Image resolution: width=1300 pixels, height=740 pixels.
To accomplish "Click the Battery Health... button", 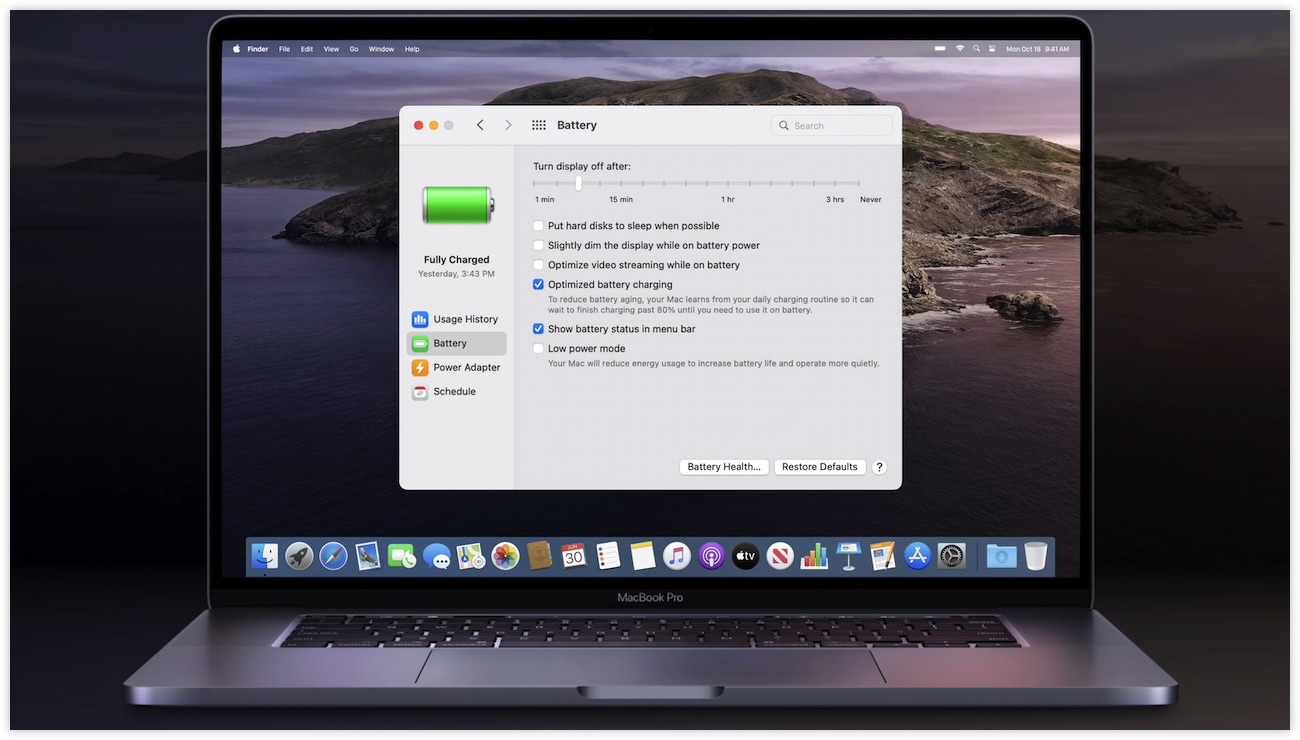I will (724, 467).
